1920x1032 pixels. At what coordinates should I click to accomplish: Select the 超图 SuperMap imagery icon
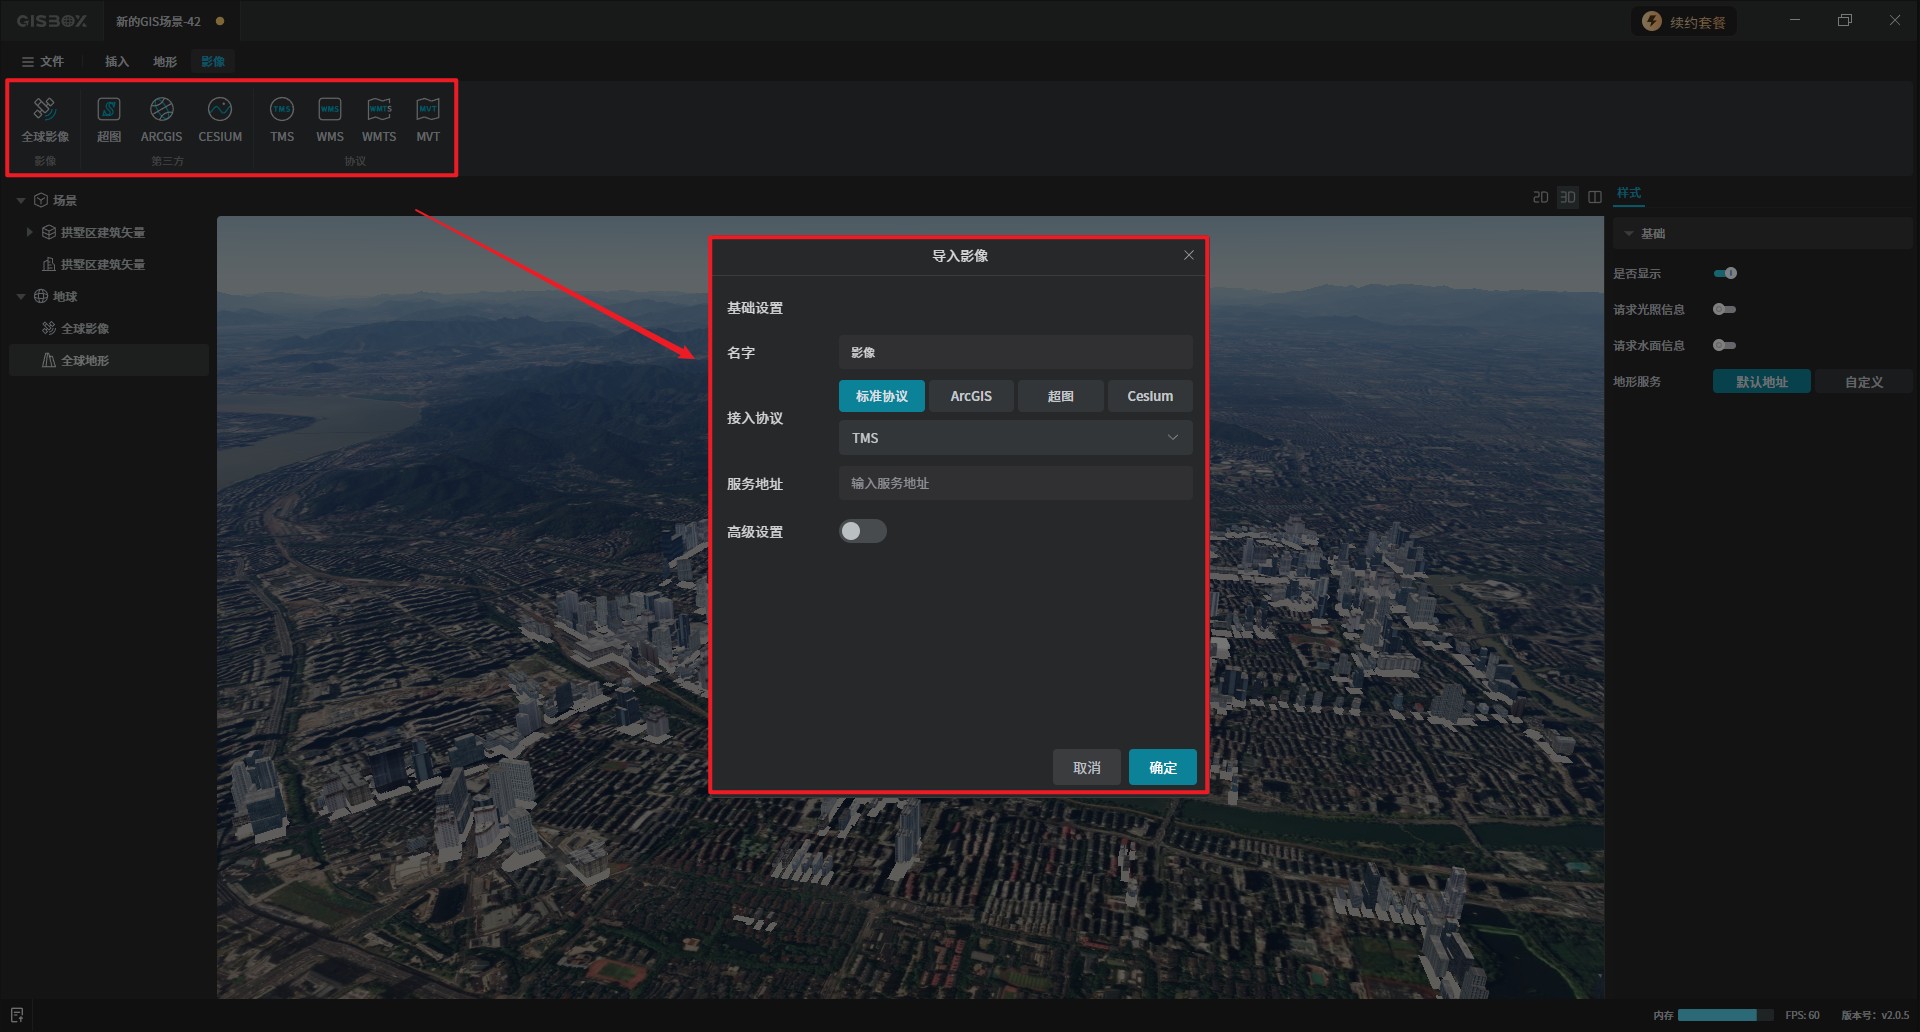click(109, 110)
